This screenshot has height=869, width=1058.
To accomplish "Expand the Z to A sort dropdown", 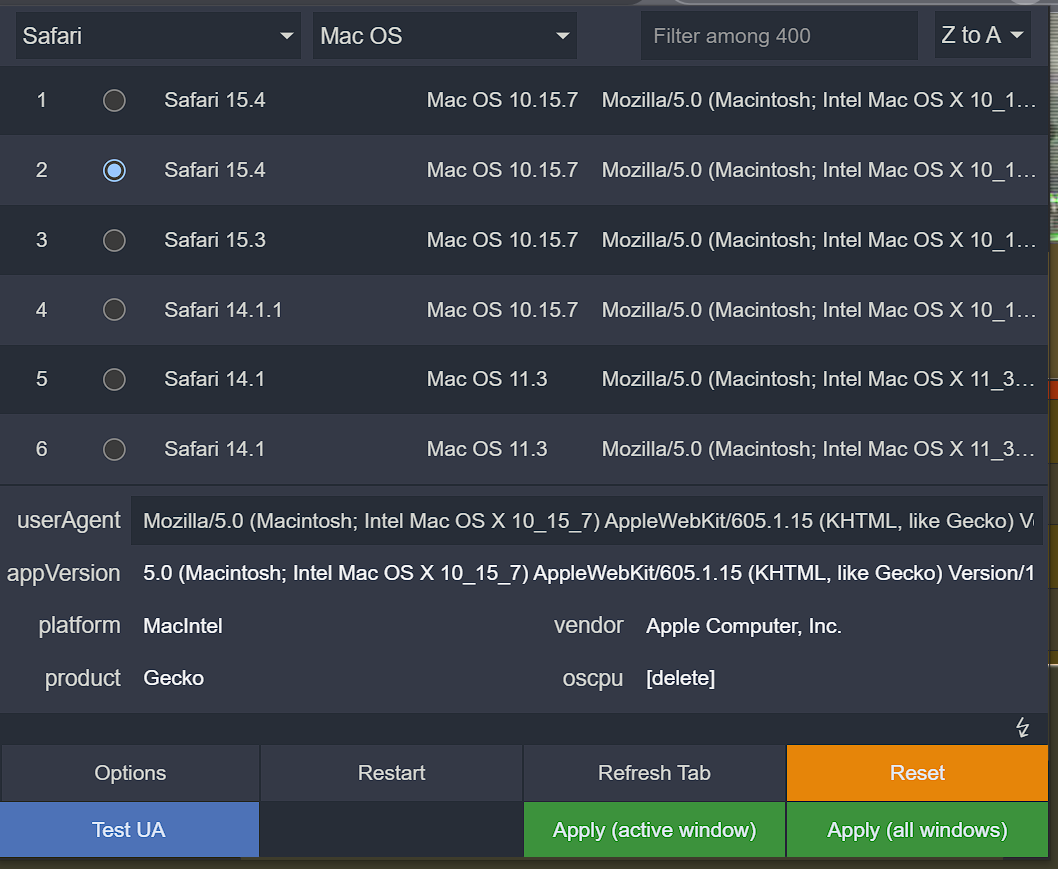I will pyautogui.click(x=982, y=36).
